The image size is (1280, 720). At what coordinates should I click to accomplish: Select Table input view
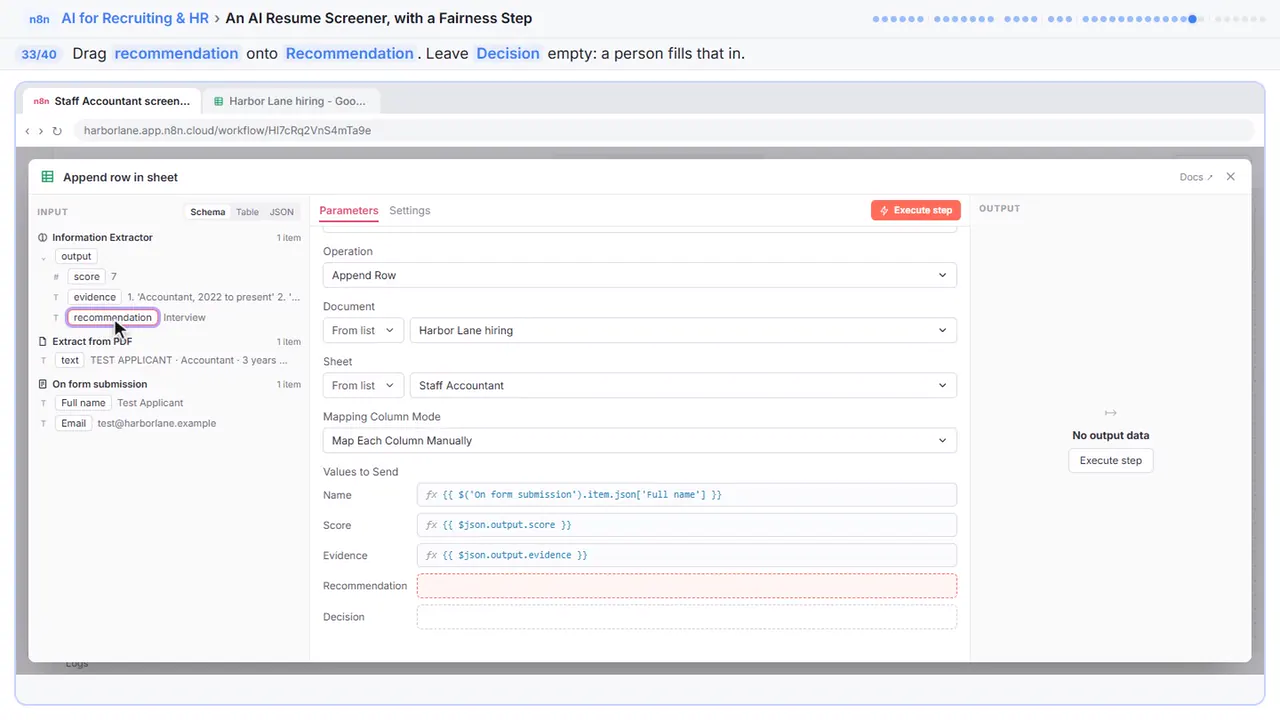pyautogui.click(x=247, y=212)
